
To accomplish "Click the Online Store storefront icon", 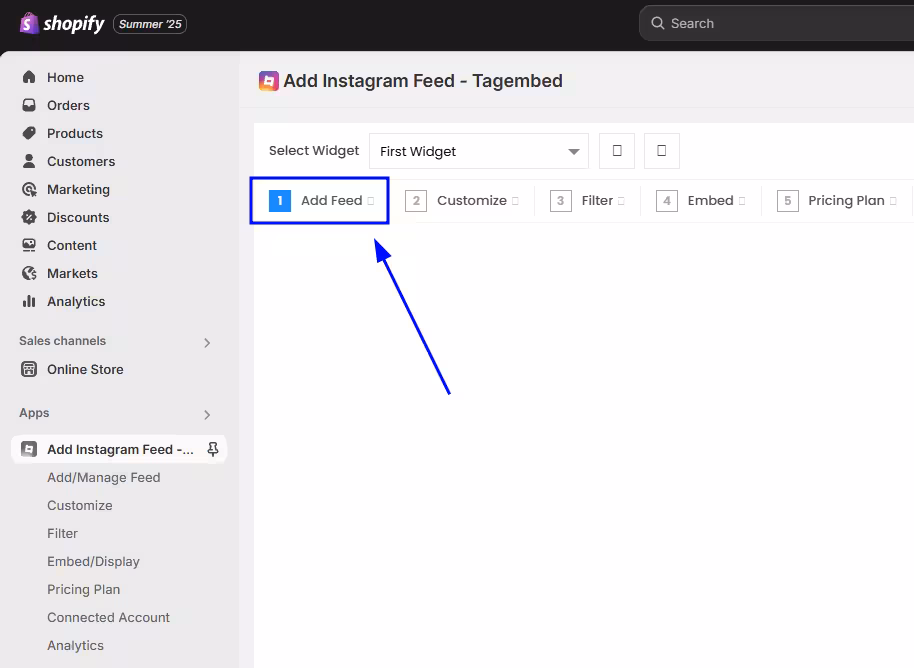I will pyautogui.click(x=29, y=369).
